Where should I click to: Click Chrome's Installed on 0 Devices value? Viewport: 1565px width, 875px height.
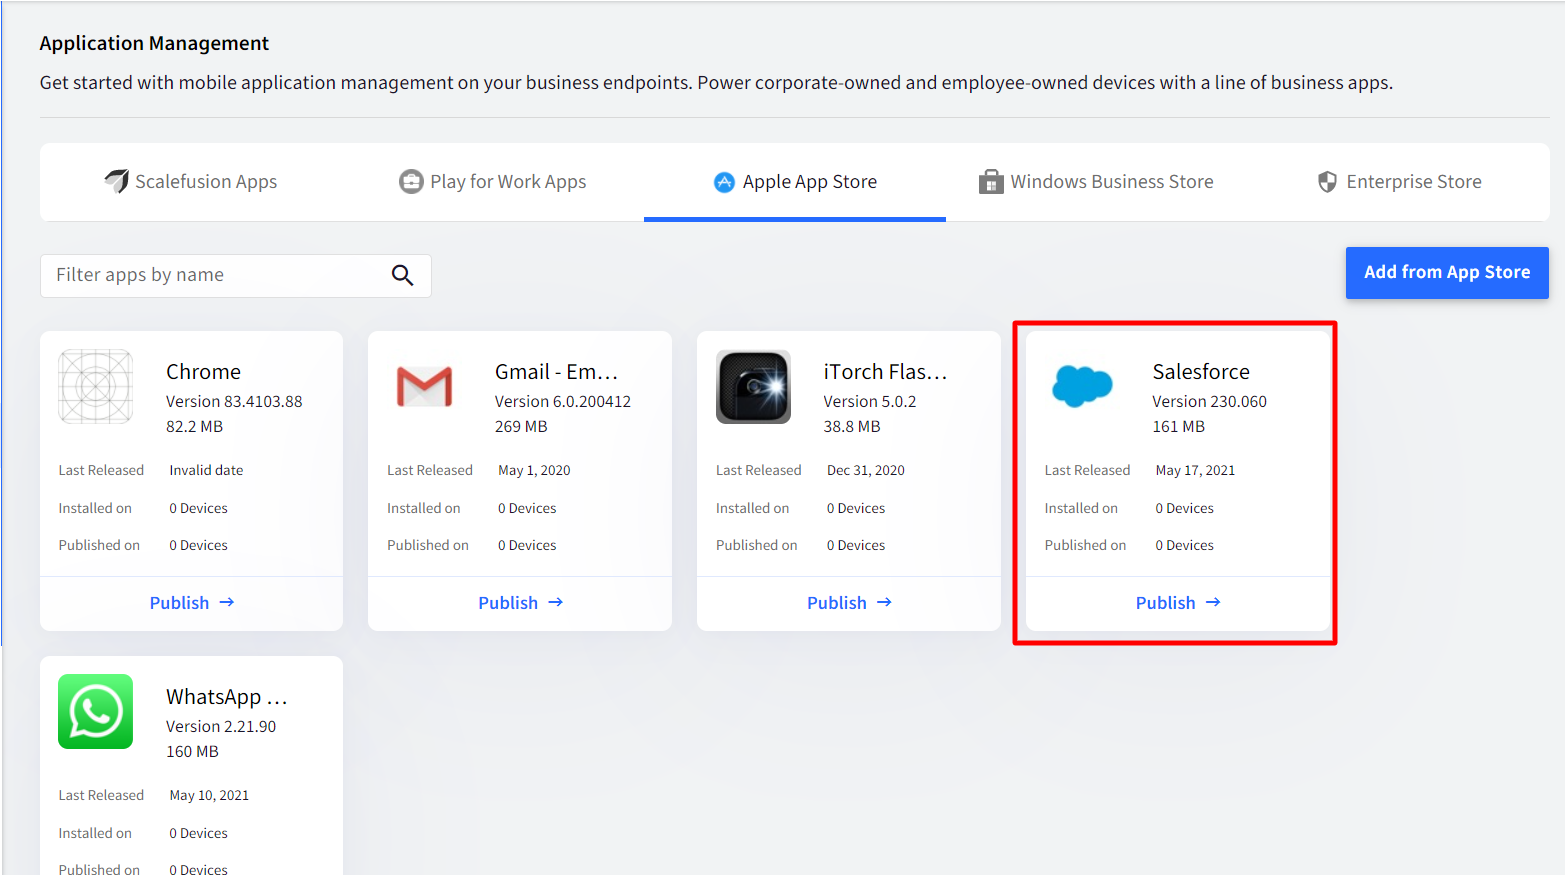[198, 508]
